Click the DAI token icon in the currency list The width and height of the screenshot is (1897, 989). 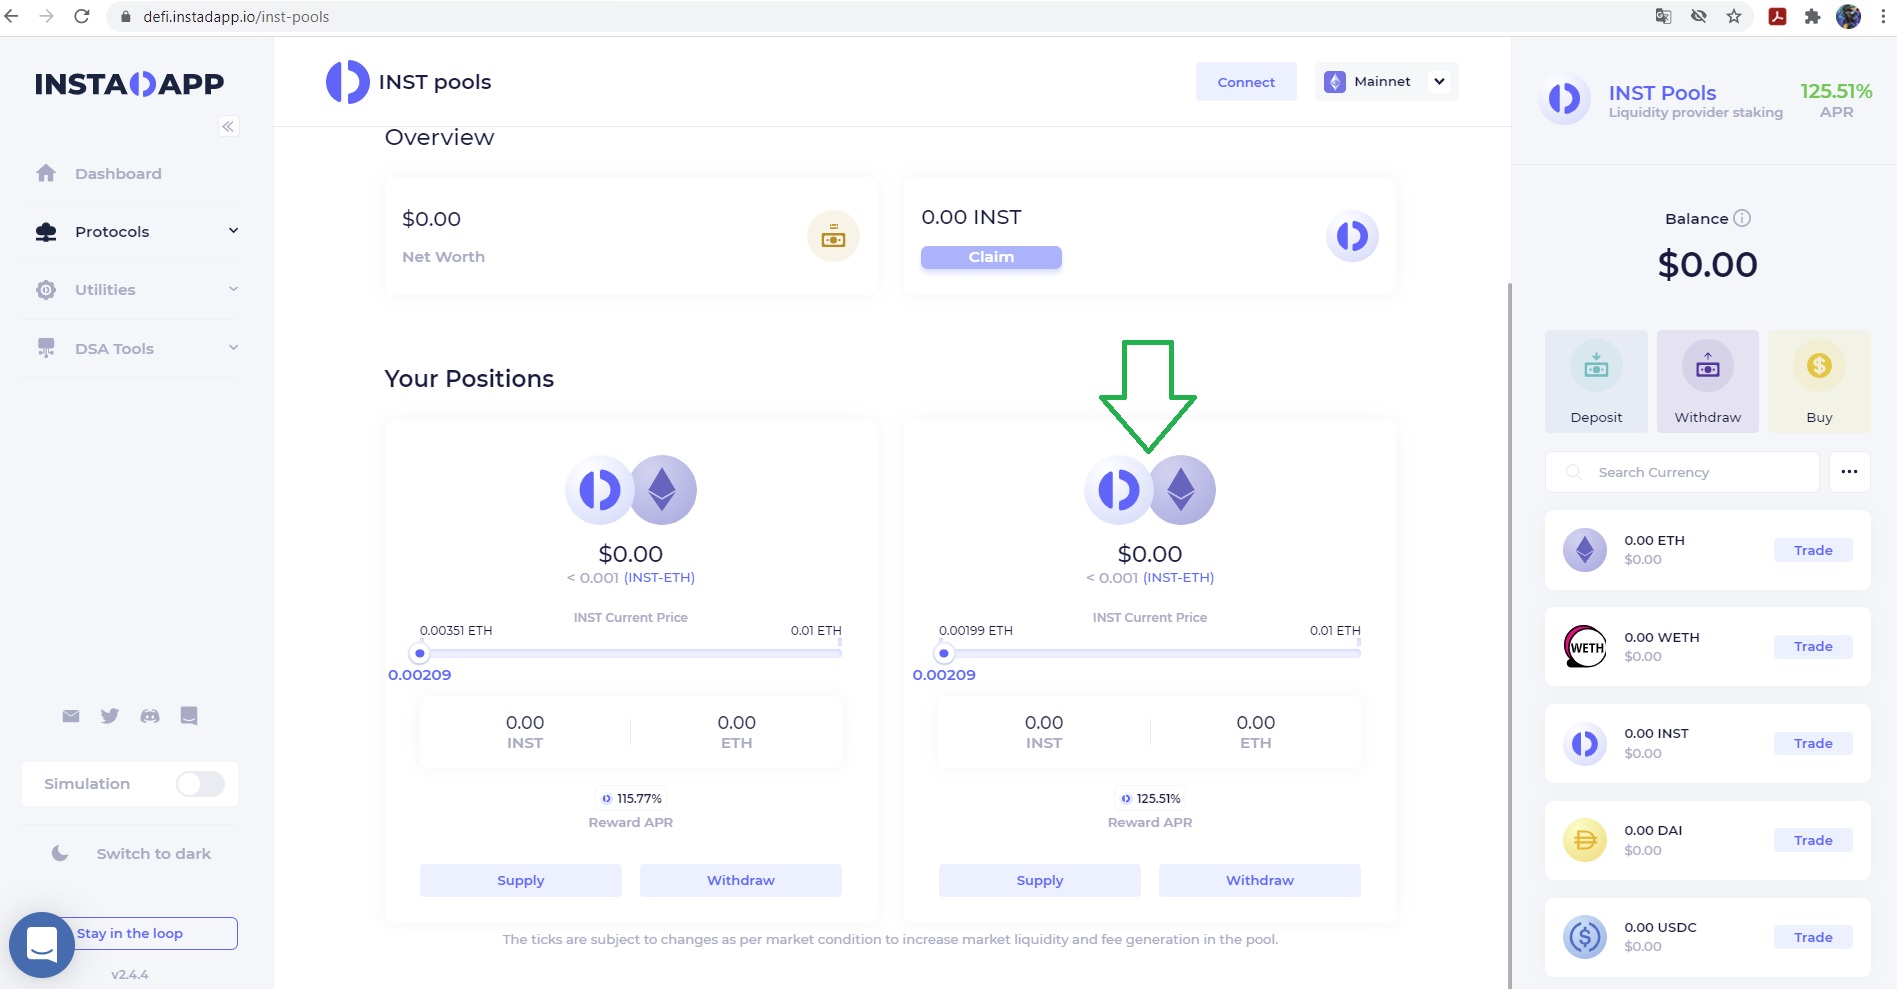click(x=1585, y=840)
